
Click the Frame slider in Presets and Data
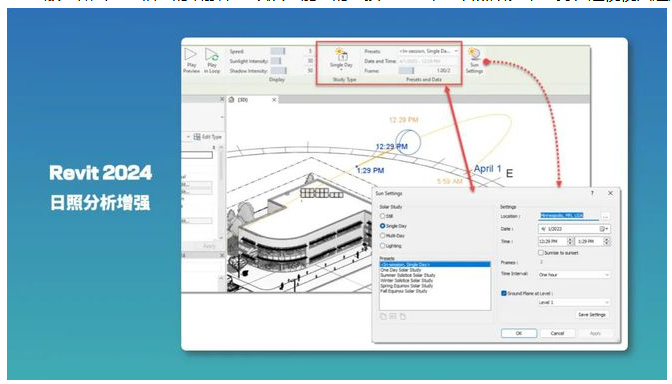point(406,70)
